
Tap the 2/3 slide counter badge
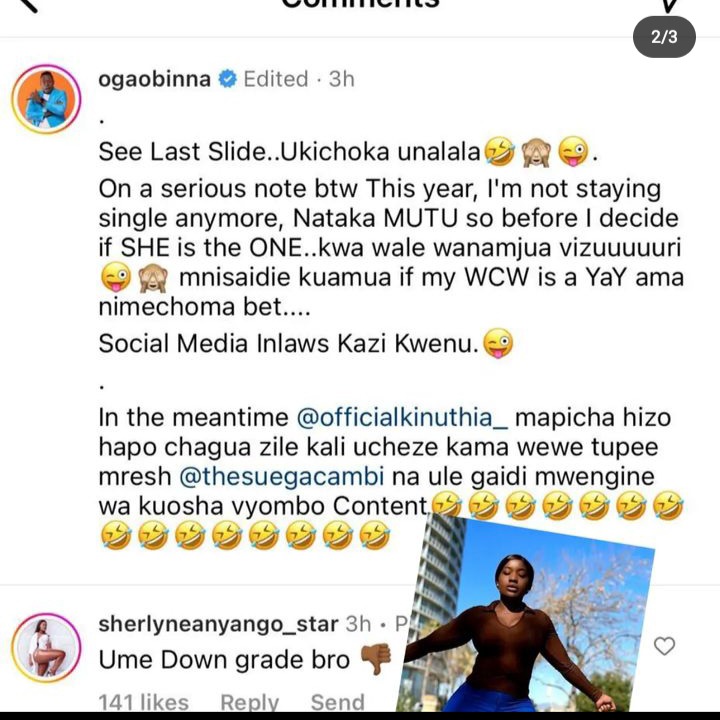coord(664,37)
